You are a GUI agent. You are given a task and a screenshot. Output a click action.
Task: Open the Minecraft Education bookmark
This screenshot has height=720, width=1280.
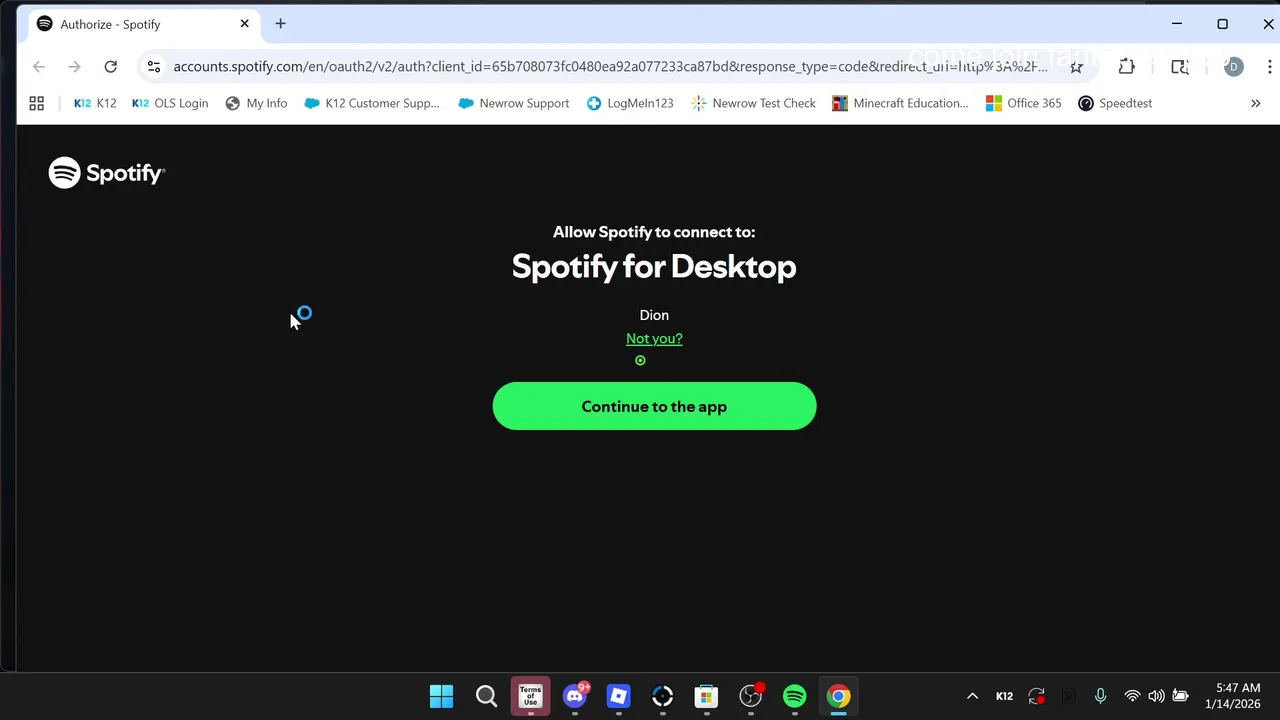pos(900,103)
